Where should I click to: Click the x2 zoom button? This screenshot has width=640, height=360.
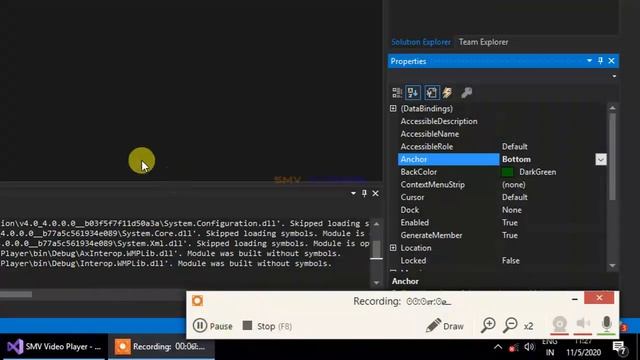click(x=528, y=326)
